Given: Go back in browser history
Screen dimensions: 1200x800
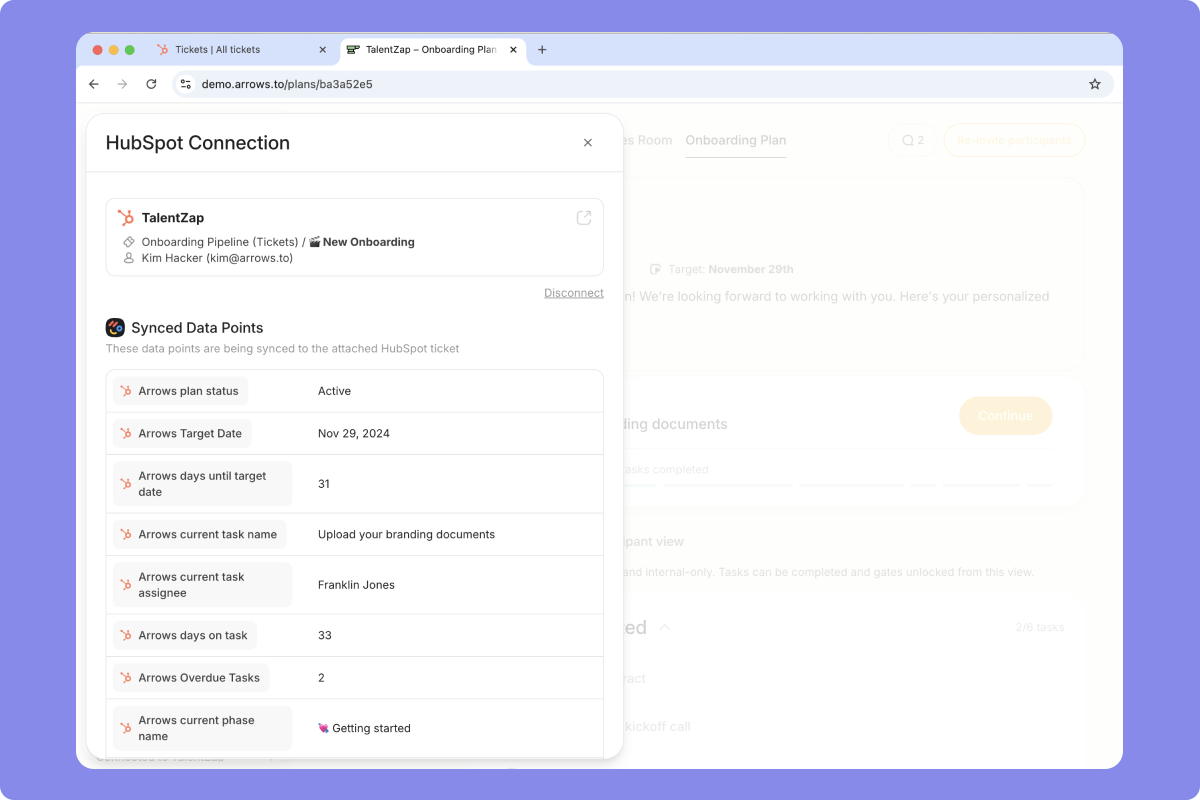Looking at the screenshot, I should click(94, 84).
